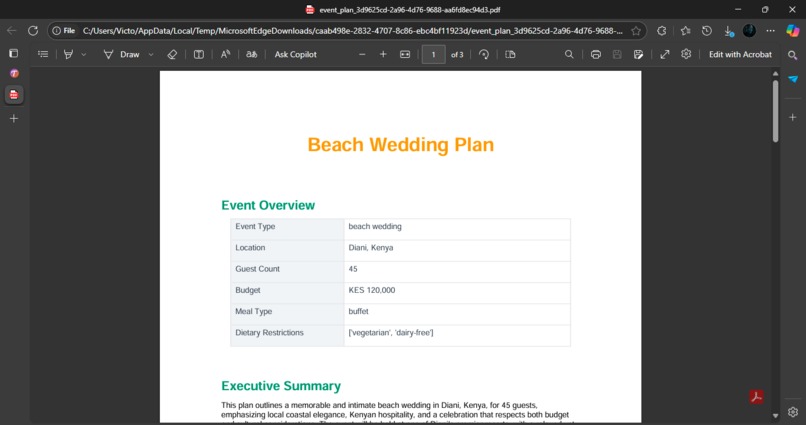Image resolution: width=806 pixels, height=425 pixels.
Task: Rotate the PDF page
Action: tap(484, 54)
